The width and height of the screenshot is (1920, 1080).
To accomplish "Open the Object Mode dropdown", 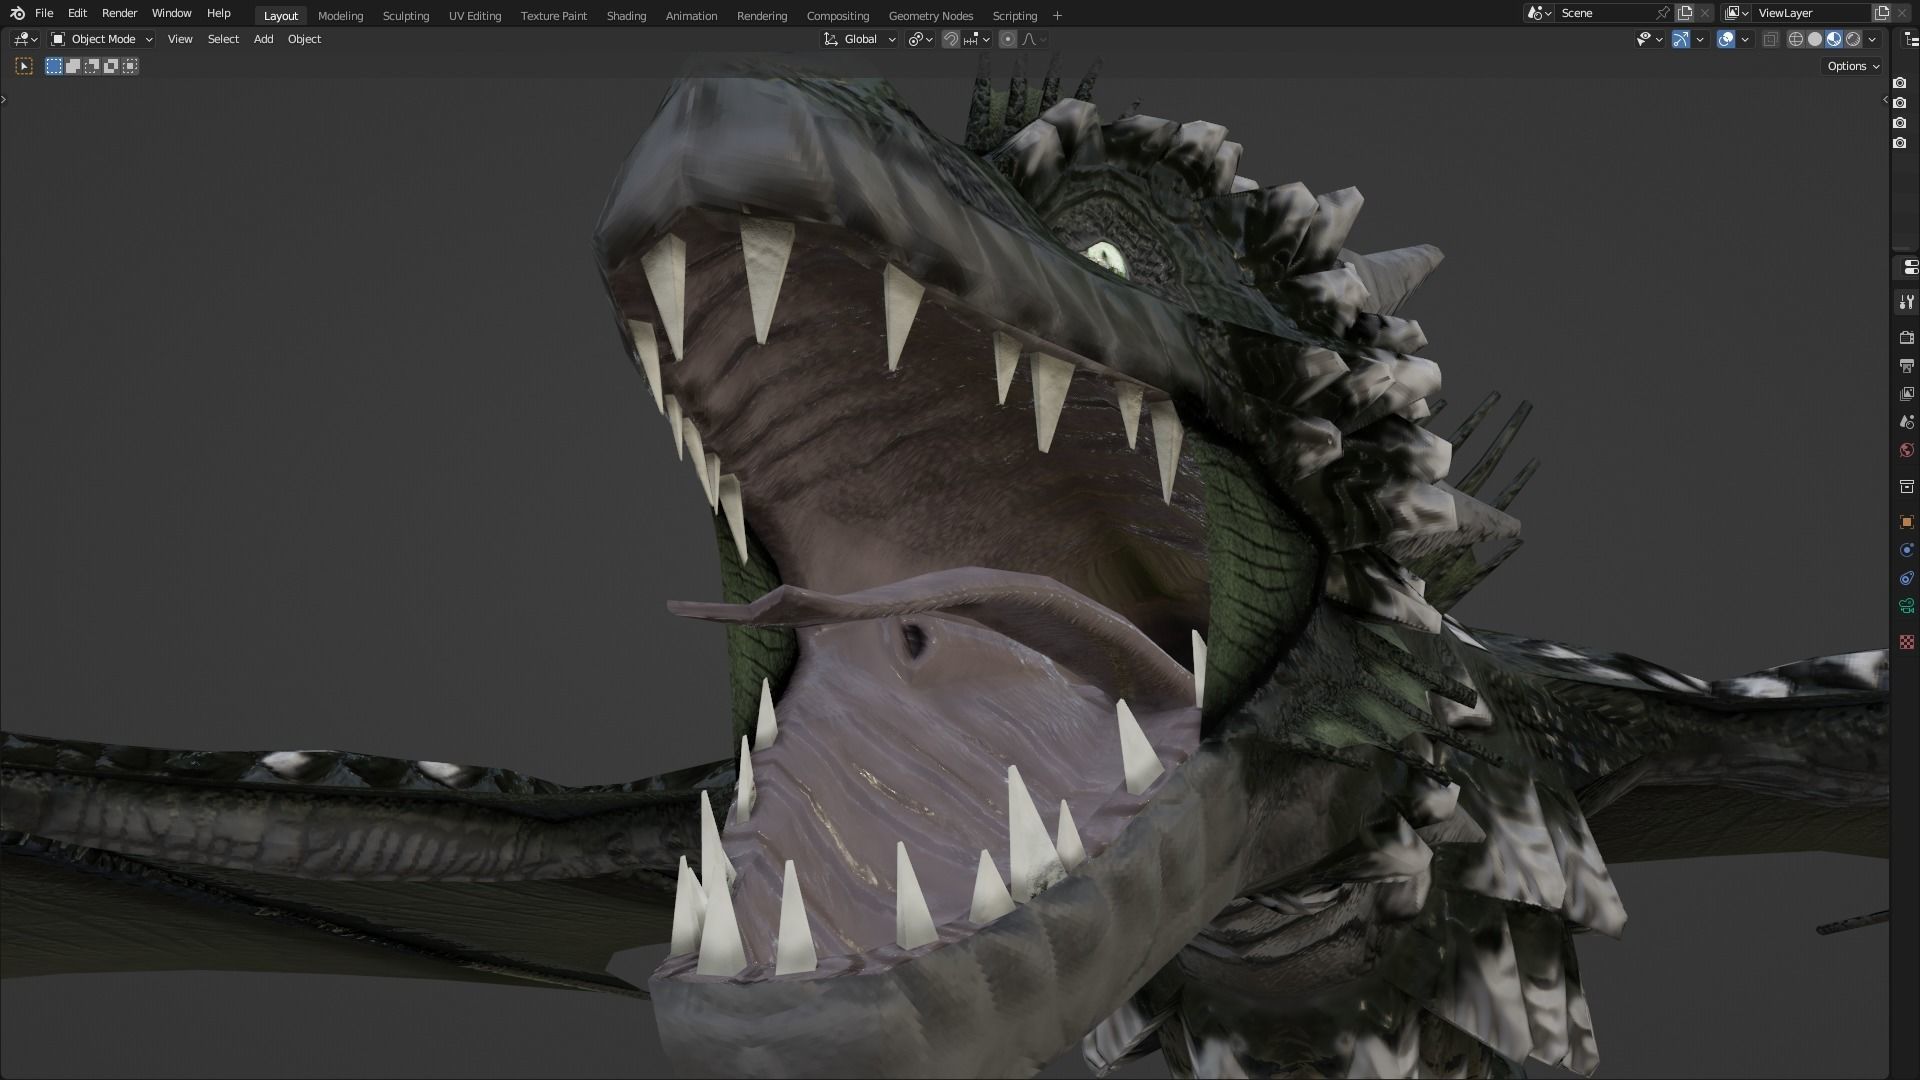I will pyautogui.click(x=102, y=39).
